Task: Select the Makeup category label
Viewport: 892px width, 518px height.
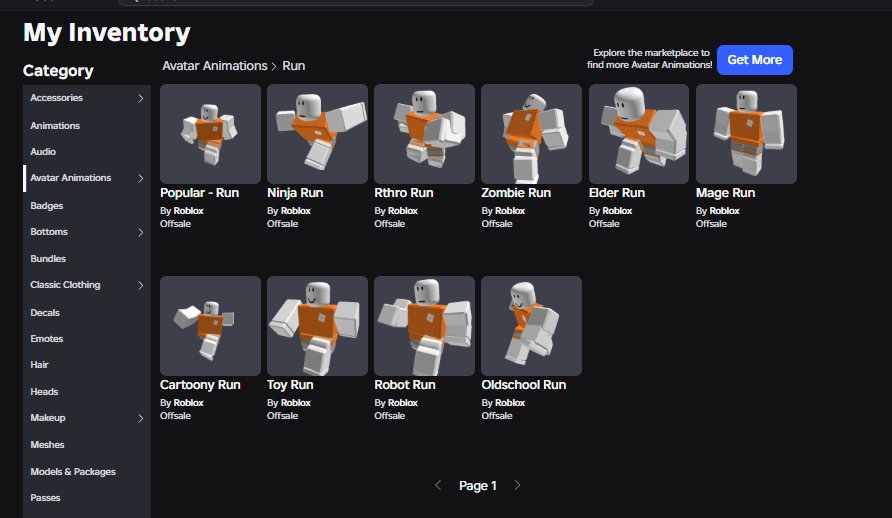Action: 48,417
